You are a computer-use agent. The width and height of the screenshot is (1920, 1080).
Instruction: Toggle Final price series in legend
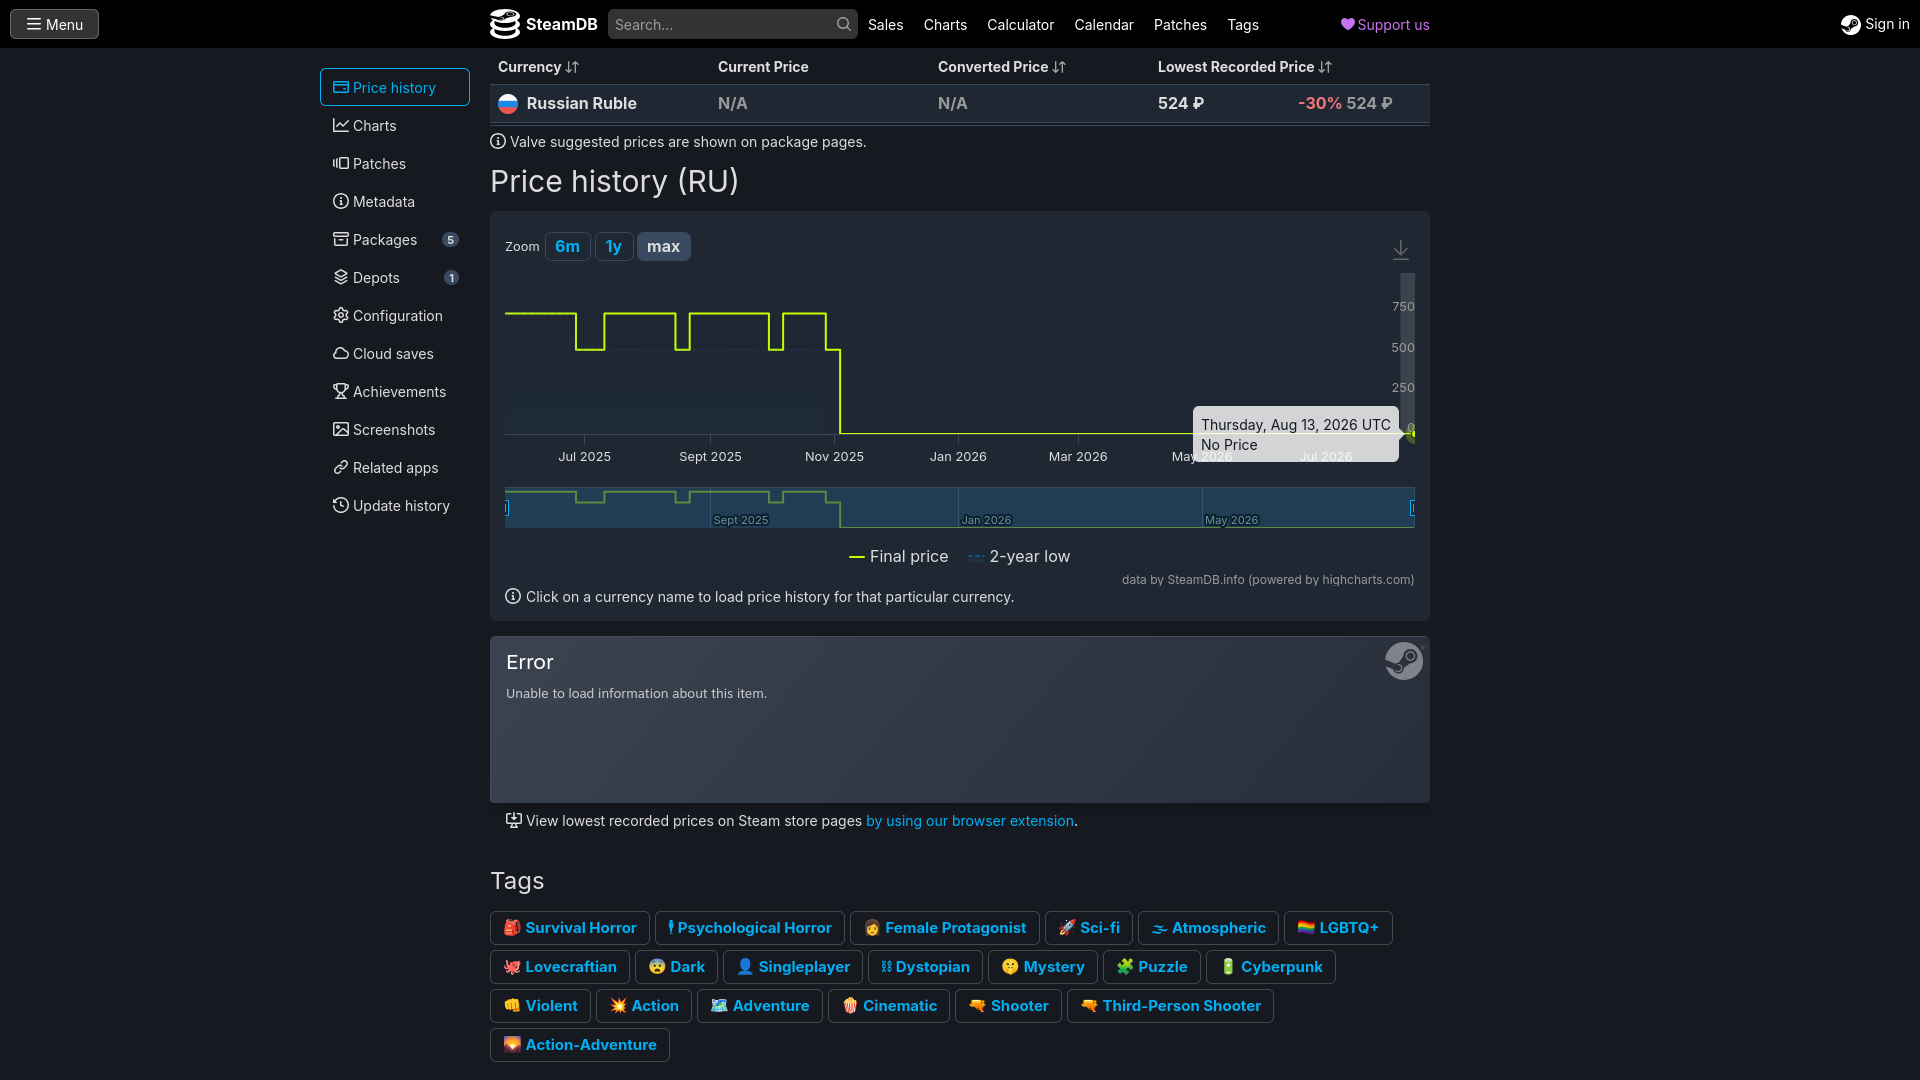[x=899, y=556]
